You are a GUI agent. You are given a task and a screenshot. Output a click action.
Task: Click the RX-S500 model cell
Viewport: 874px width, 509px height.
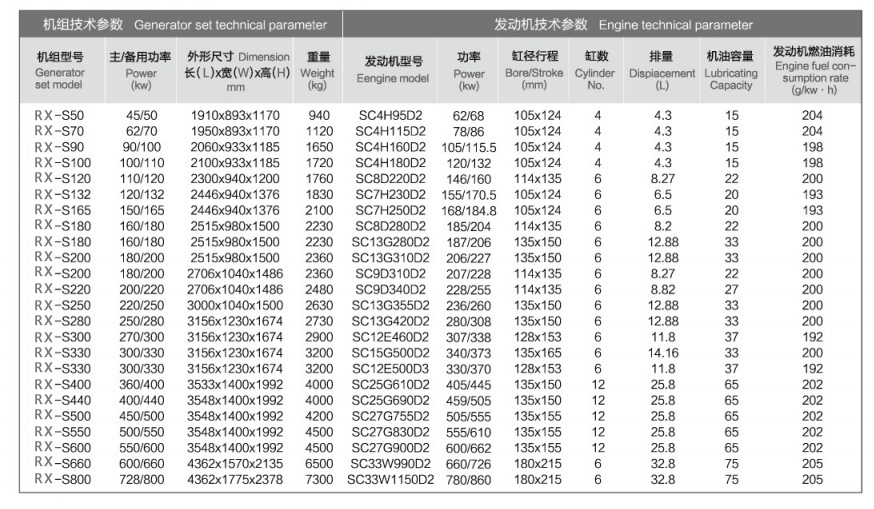click(62, 416)
